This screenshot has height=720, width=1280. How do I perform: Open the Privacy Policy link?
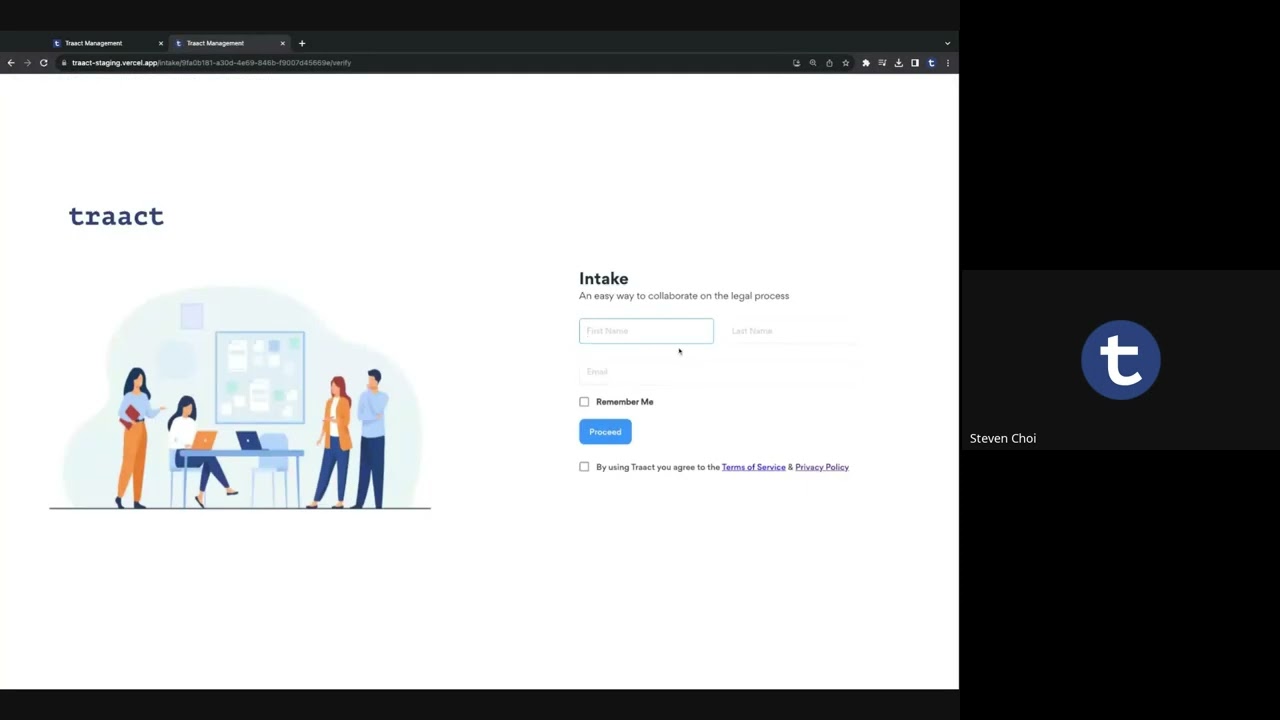pyautogui.click(x=822, y=467)
